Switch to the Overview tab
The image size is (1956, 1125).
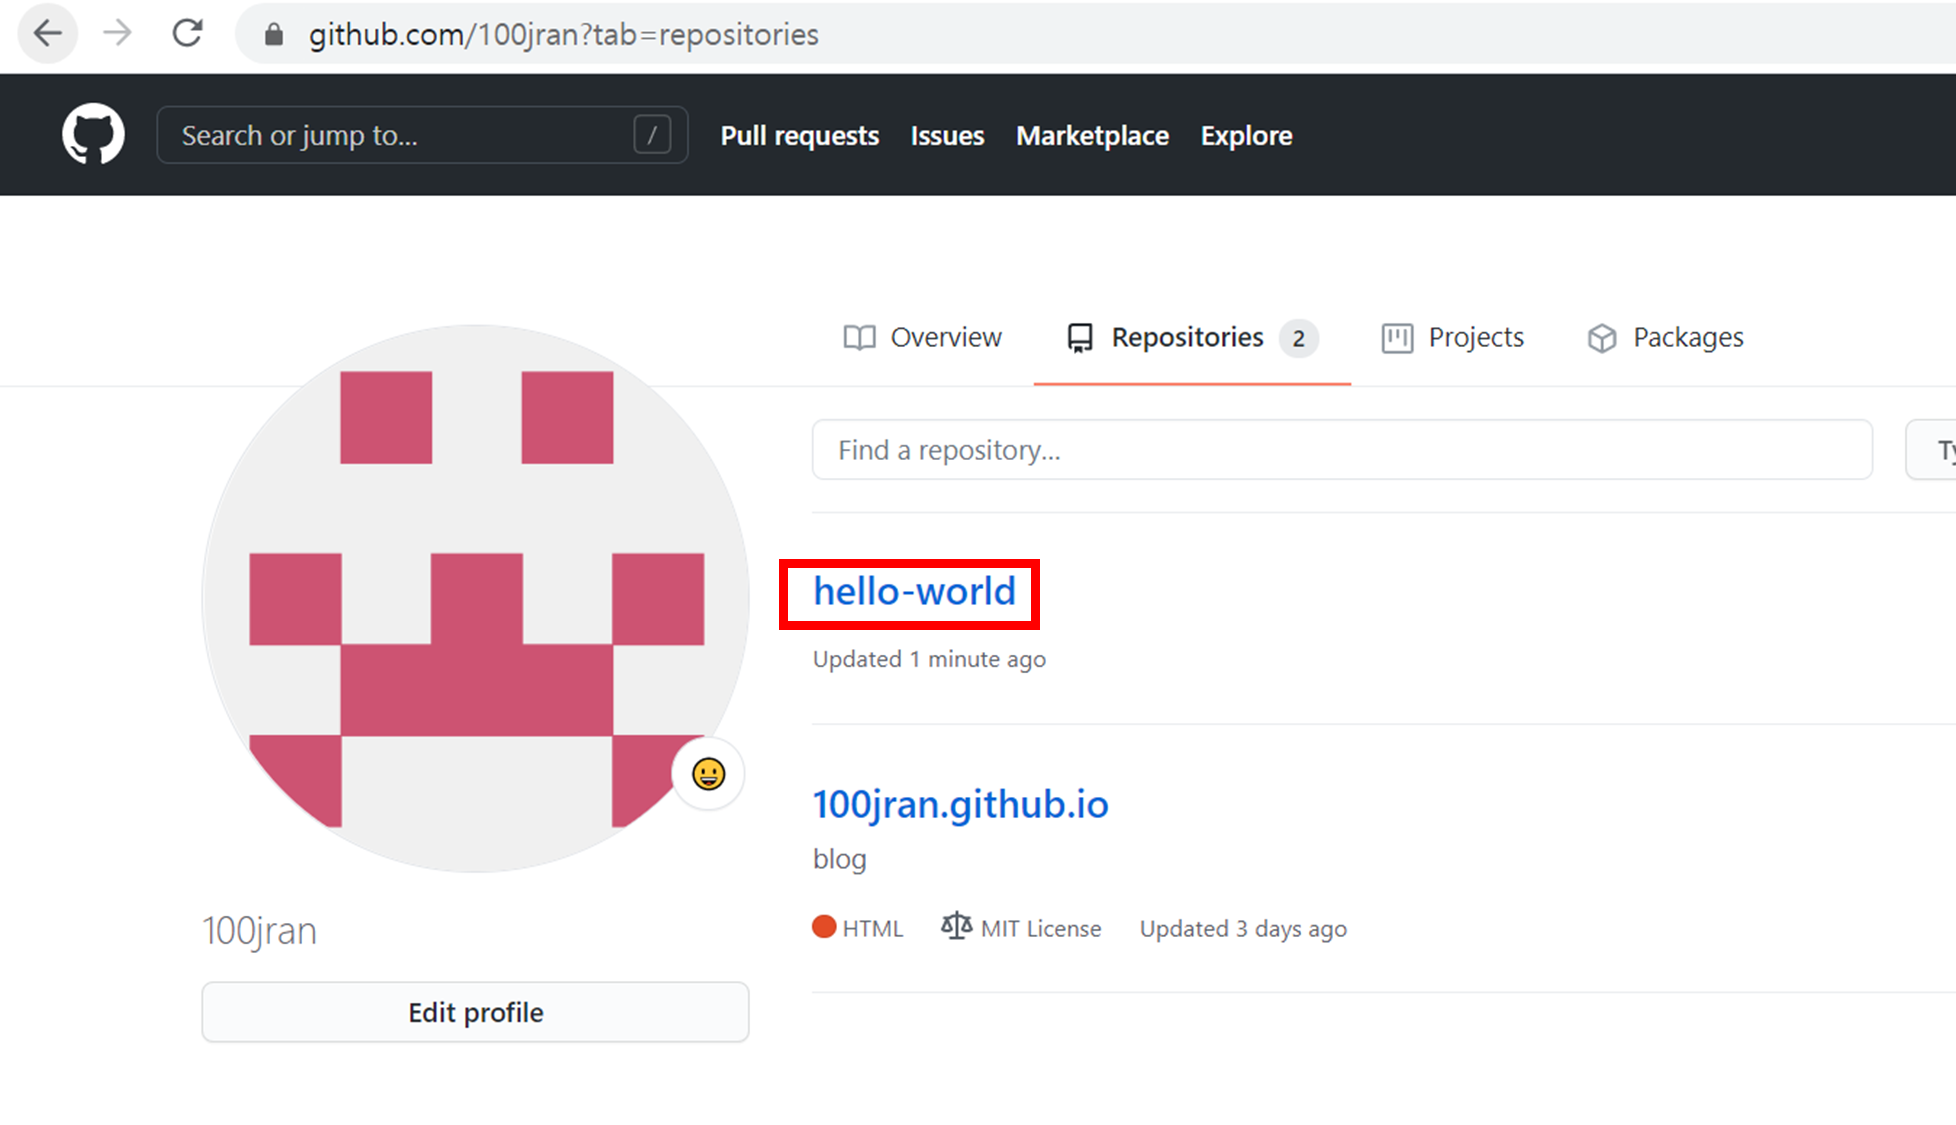(x=922, y=338)
